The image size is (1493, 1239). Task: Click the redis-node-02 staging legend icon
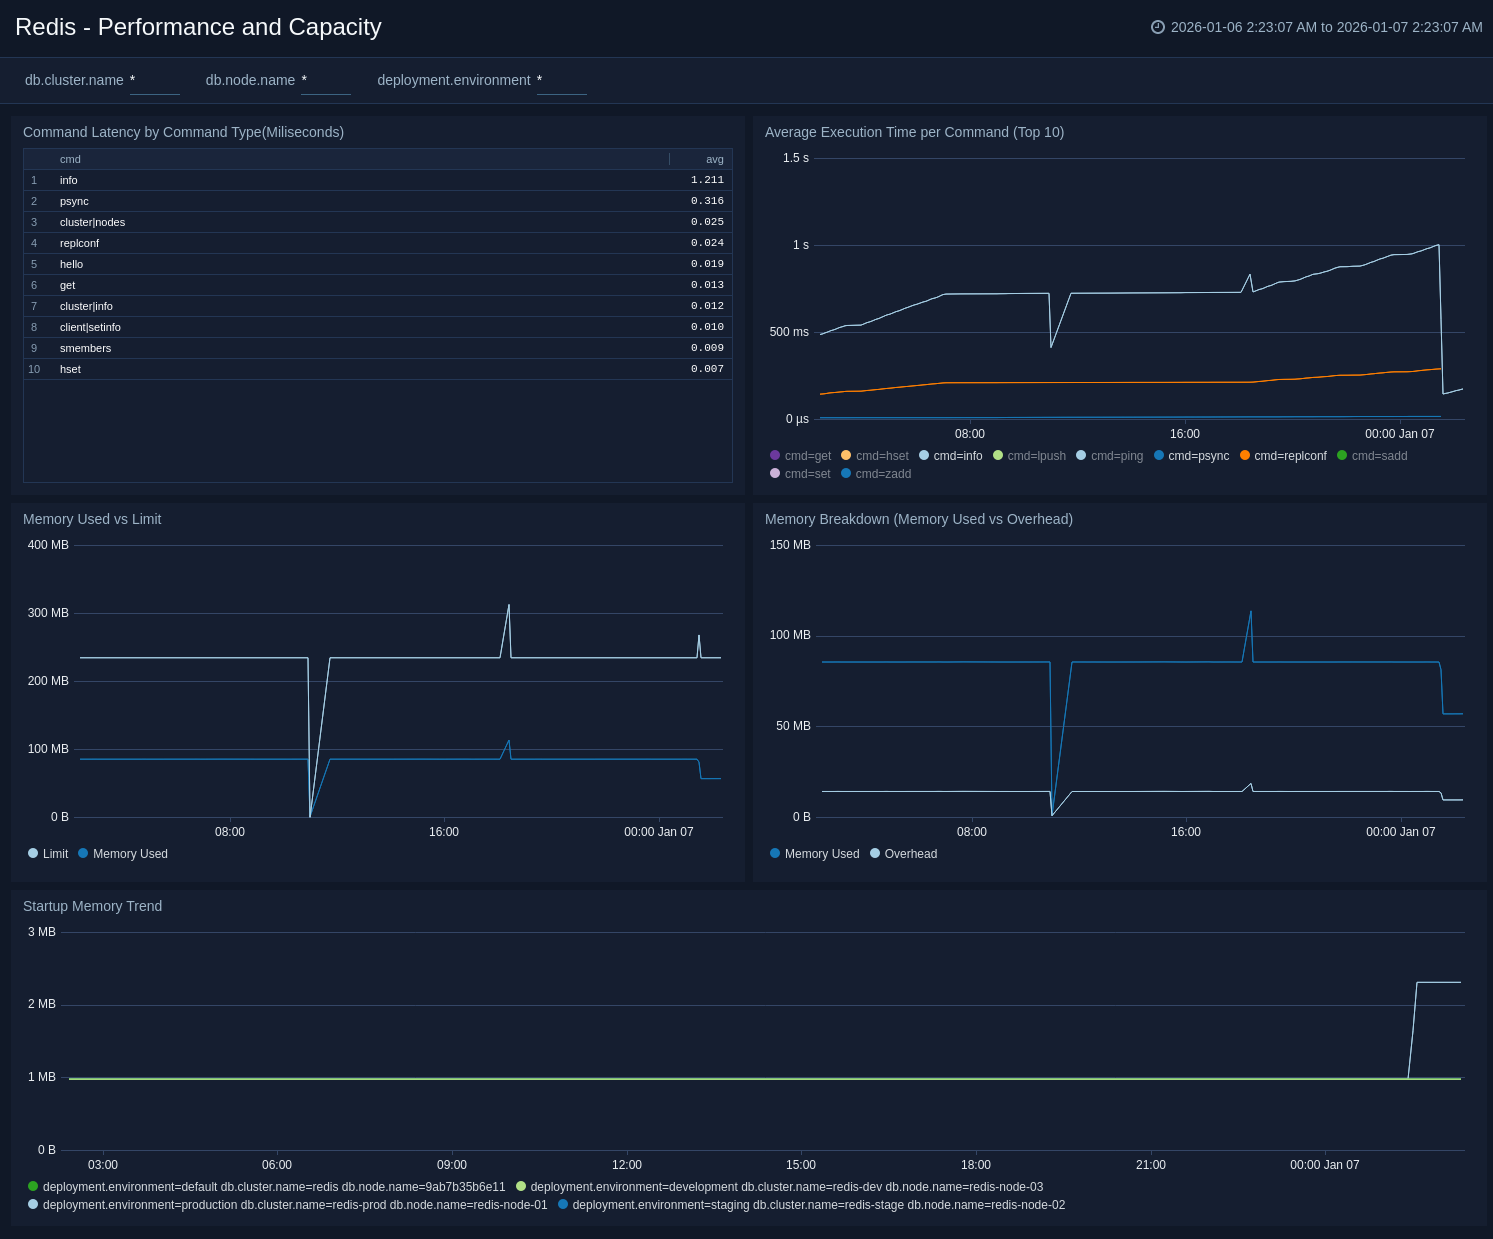(563, 1204)
